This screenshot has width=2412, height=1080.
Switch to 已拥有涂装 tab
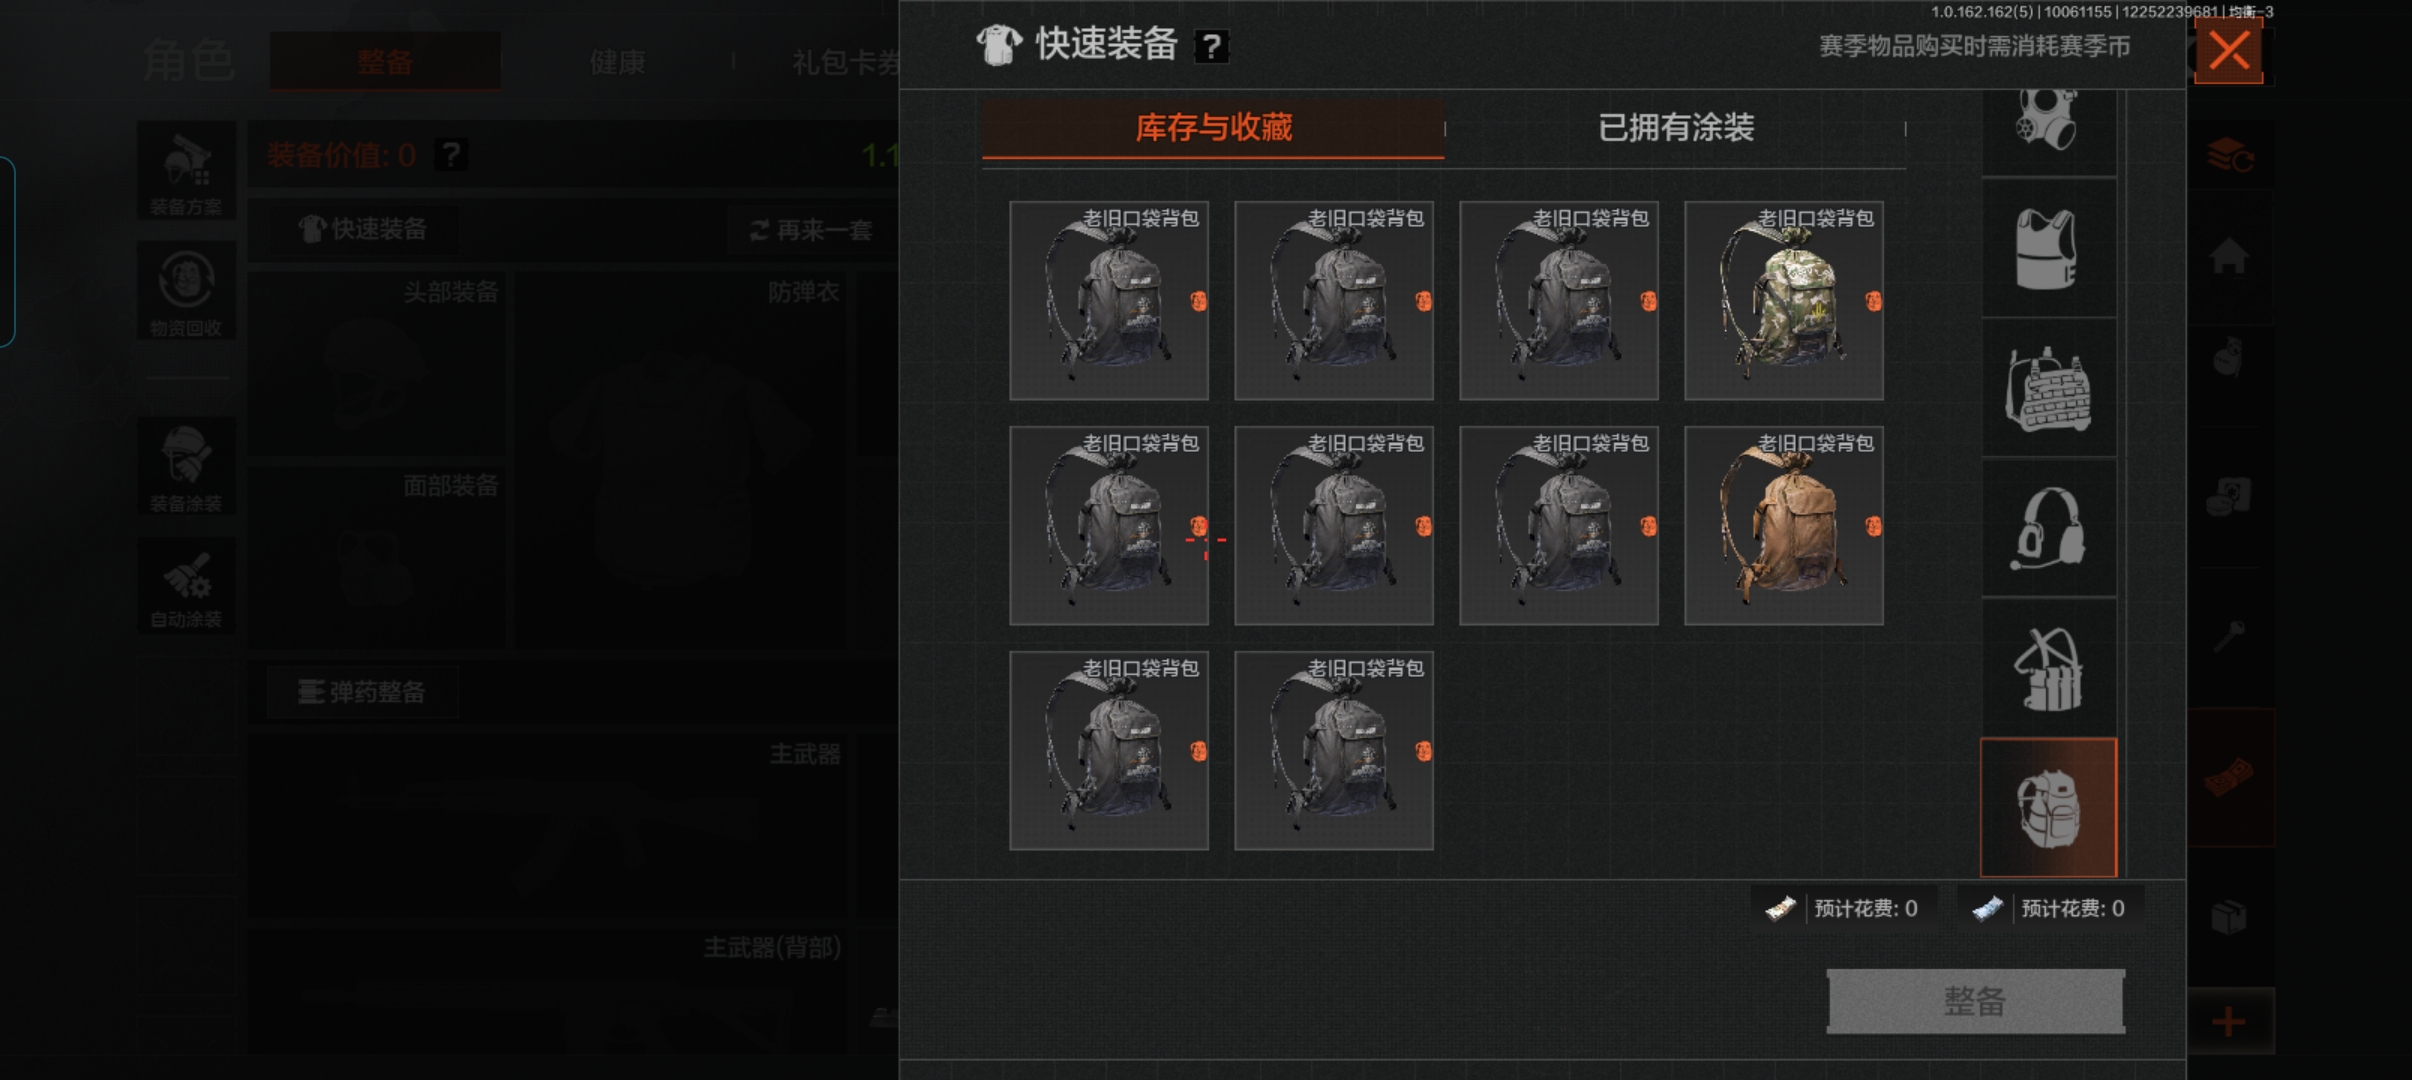click(x=1676, y=128)
